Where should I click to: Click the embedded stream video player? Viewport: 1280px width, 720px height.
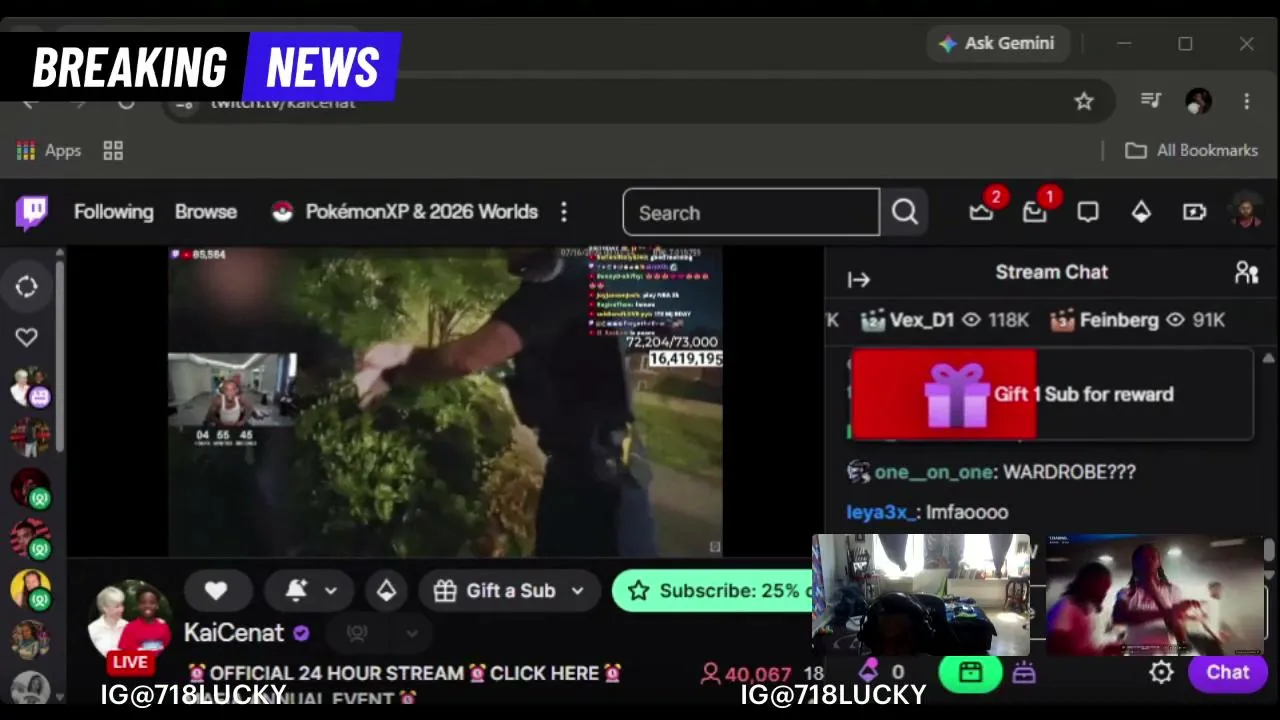(445, 401)
